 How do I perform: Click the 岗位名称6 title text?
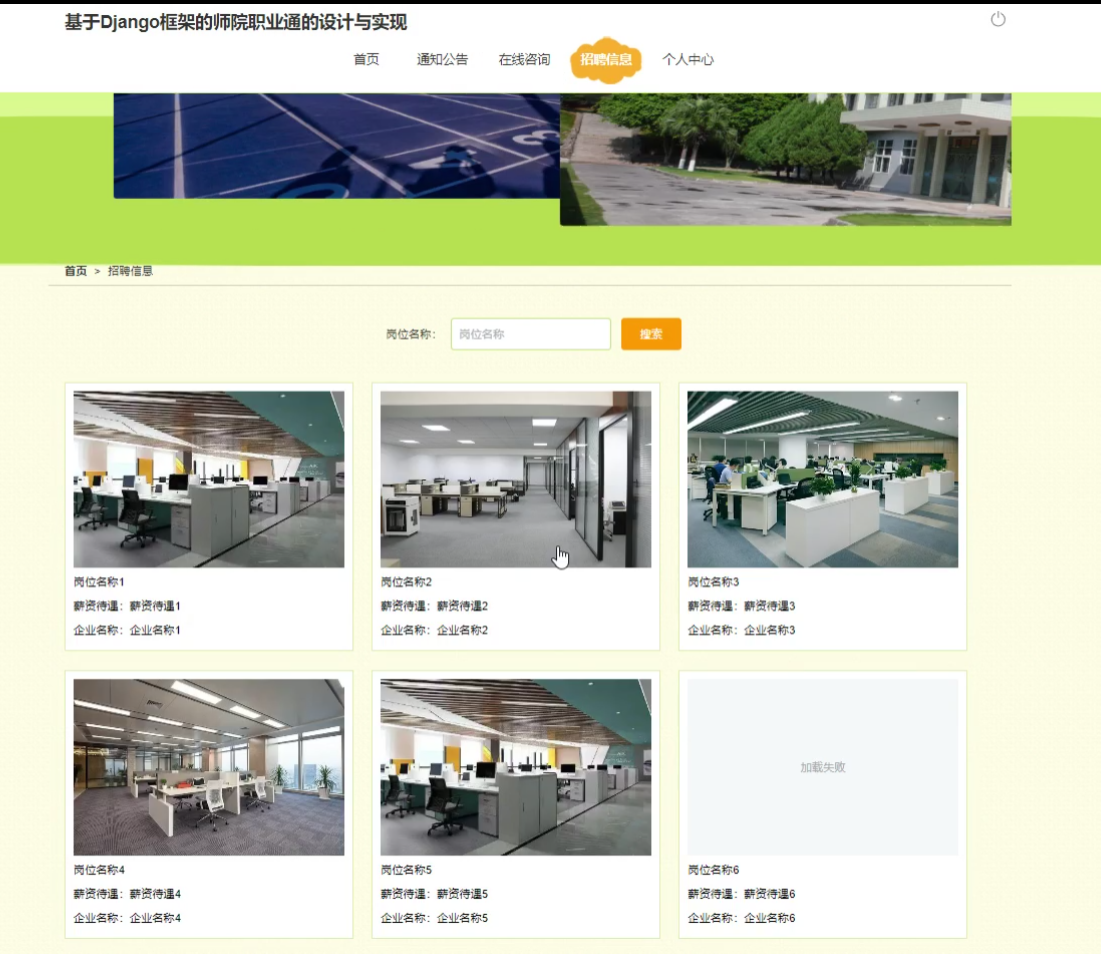tap(714, 870)
